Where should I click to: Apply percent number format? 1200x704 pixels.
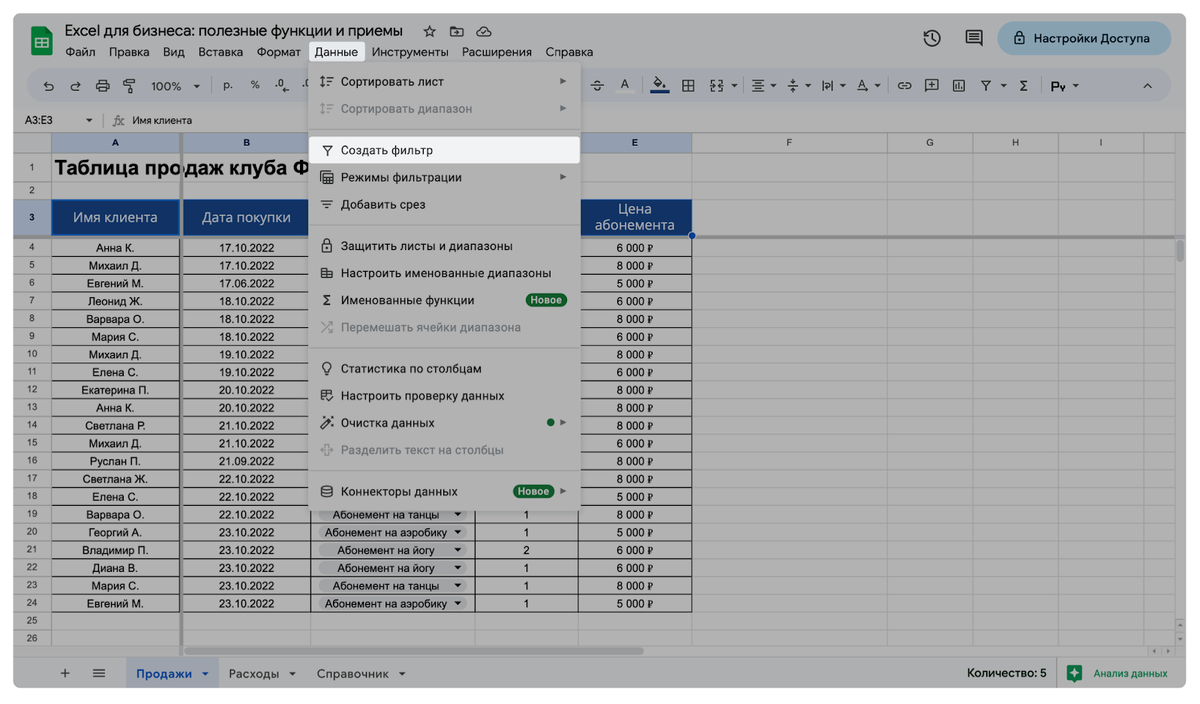pyautogui.click(x=255, y=85)
